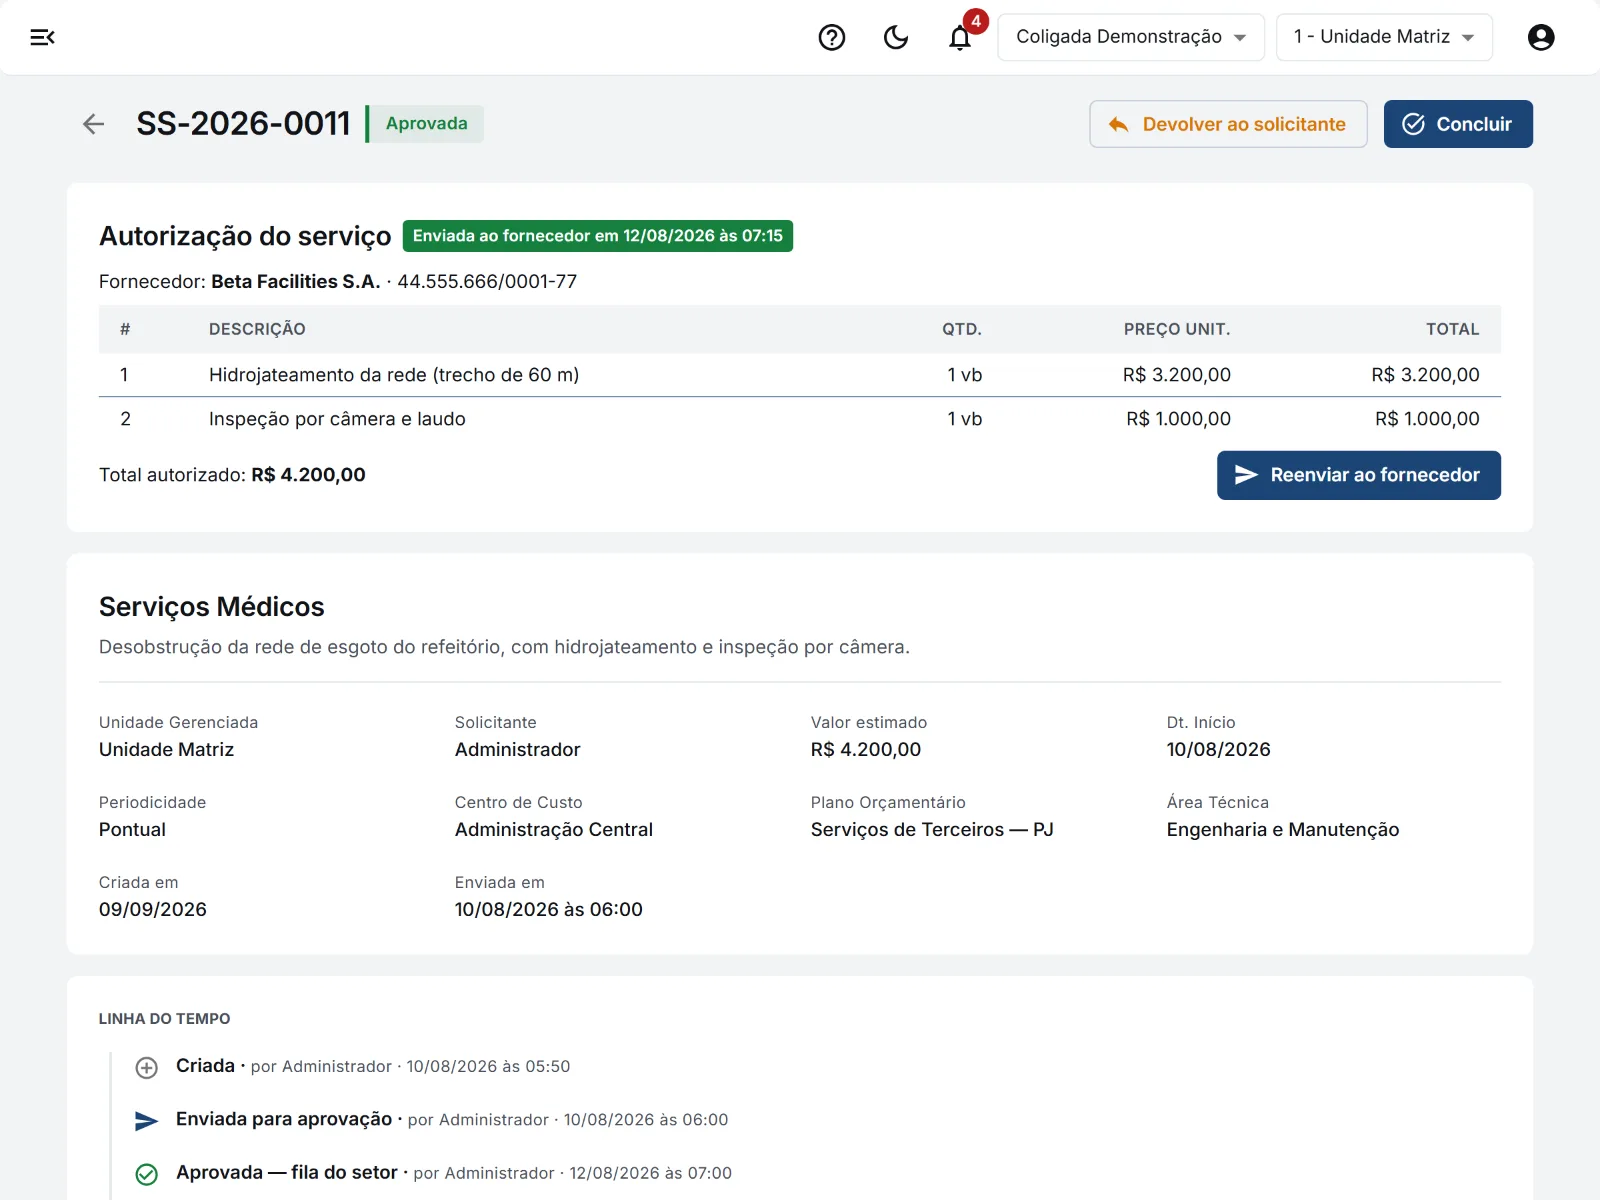Click Periodicidade value Pontual
Viewport: 1600px width, 1200px height.
[x=132, y=830]
